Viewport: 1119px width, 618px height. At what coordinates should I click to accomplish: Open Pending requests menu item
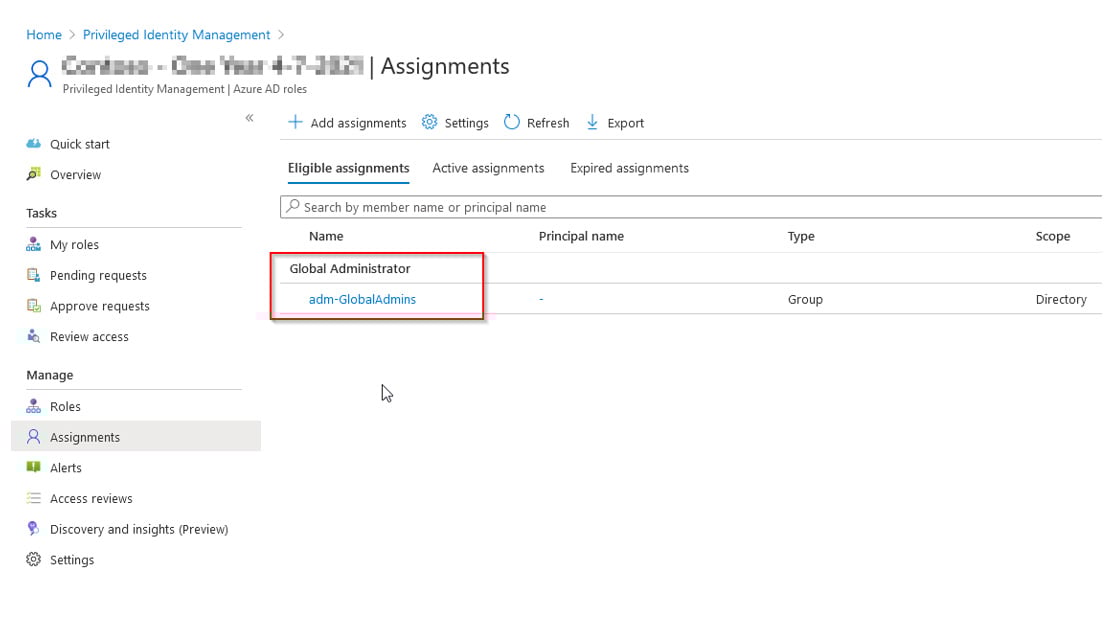[98, 275]
